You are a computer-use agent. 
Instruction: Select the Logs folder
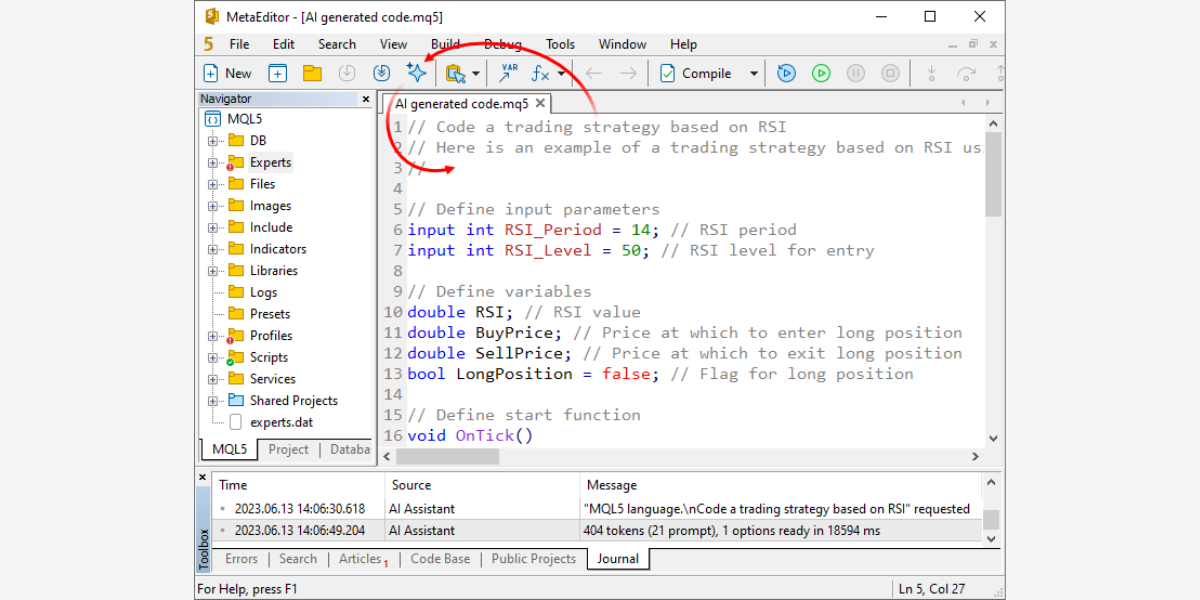pyautogui.click(x=263, y=292)
